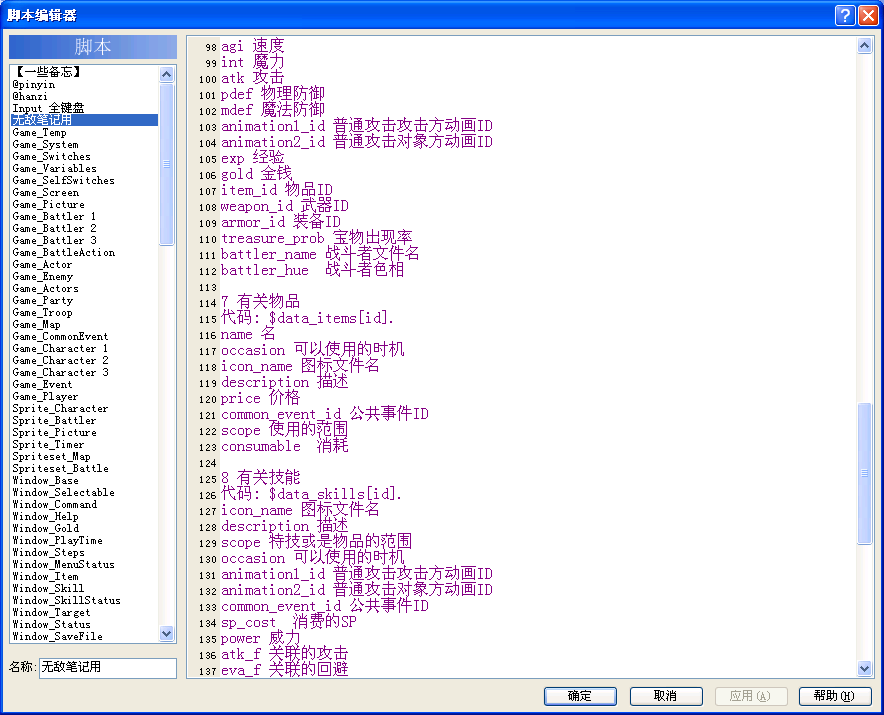Click the script list scroll-up arrow
The image size is (884, 715).
166,74
